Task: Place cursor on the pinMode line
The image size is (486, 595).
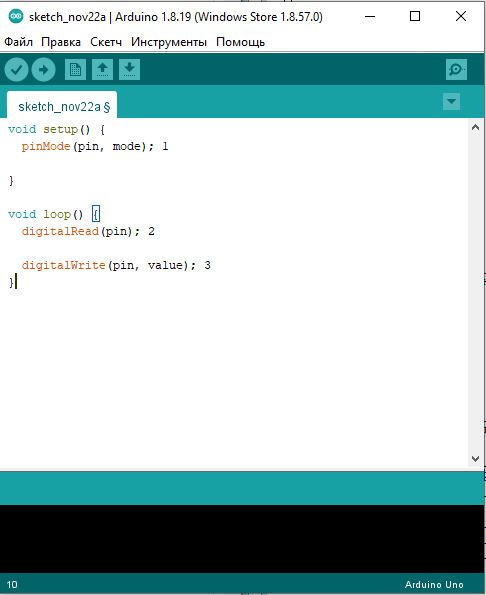Action: [x=95, y=146]
